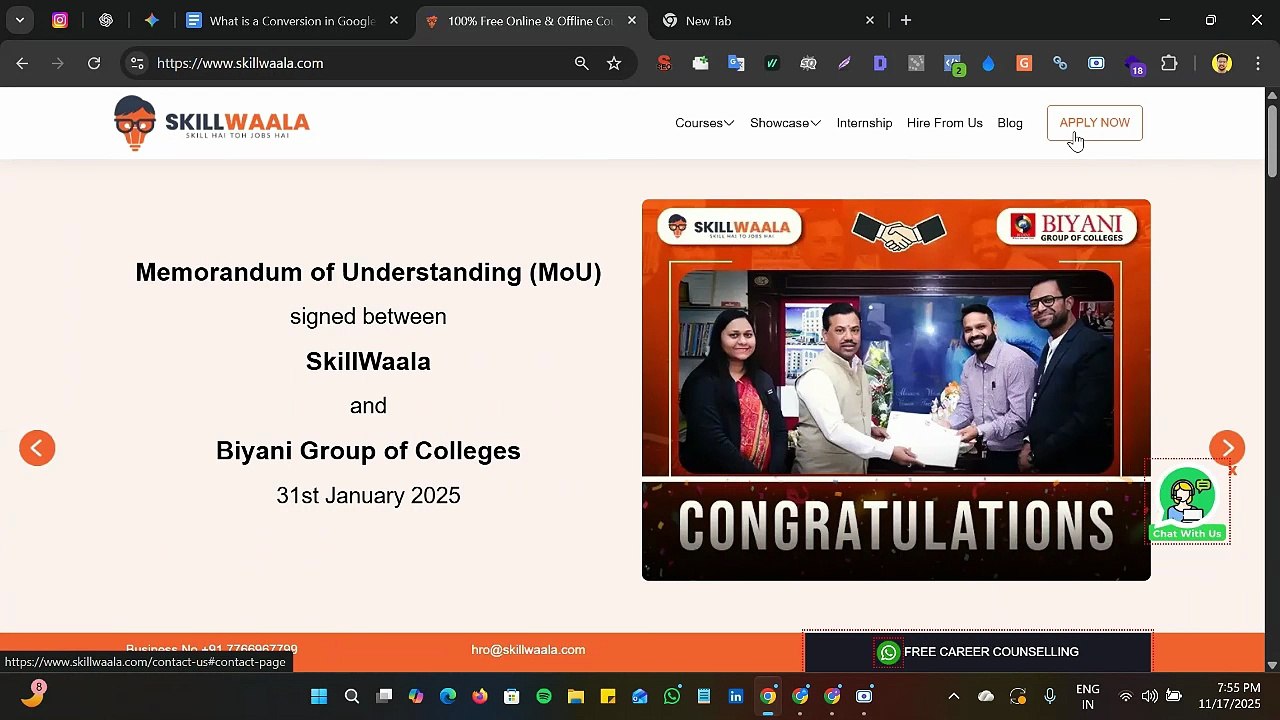
Task: Open the SEO extension icon
Action: coord(664,63)
